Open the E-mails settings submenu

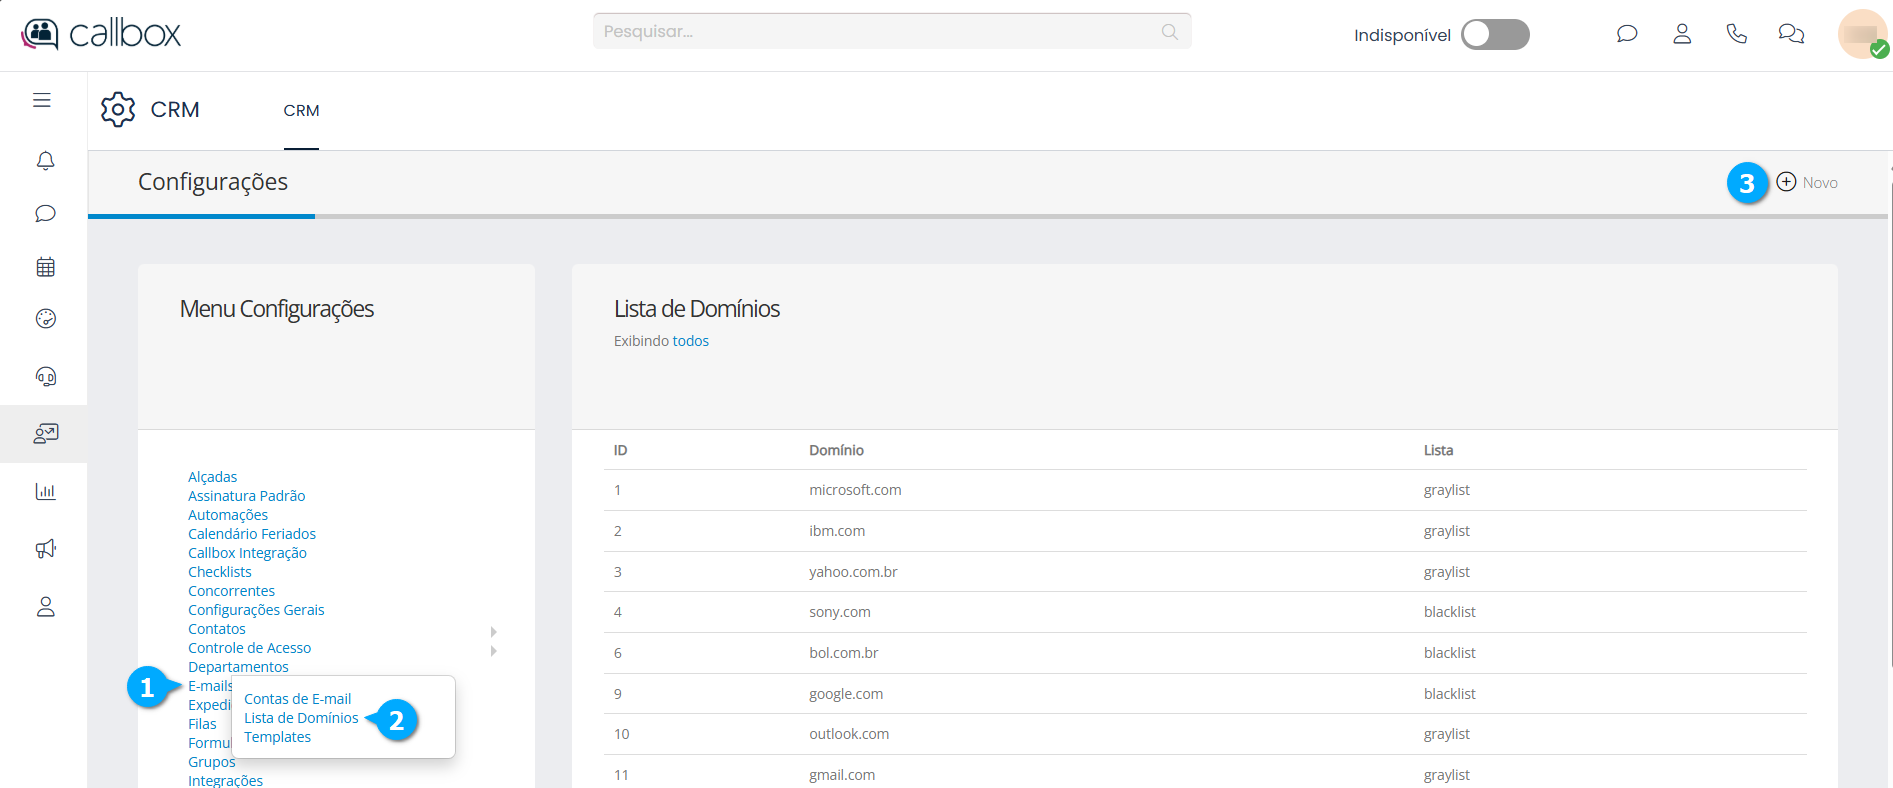tap(209, 686)
